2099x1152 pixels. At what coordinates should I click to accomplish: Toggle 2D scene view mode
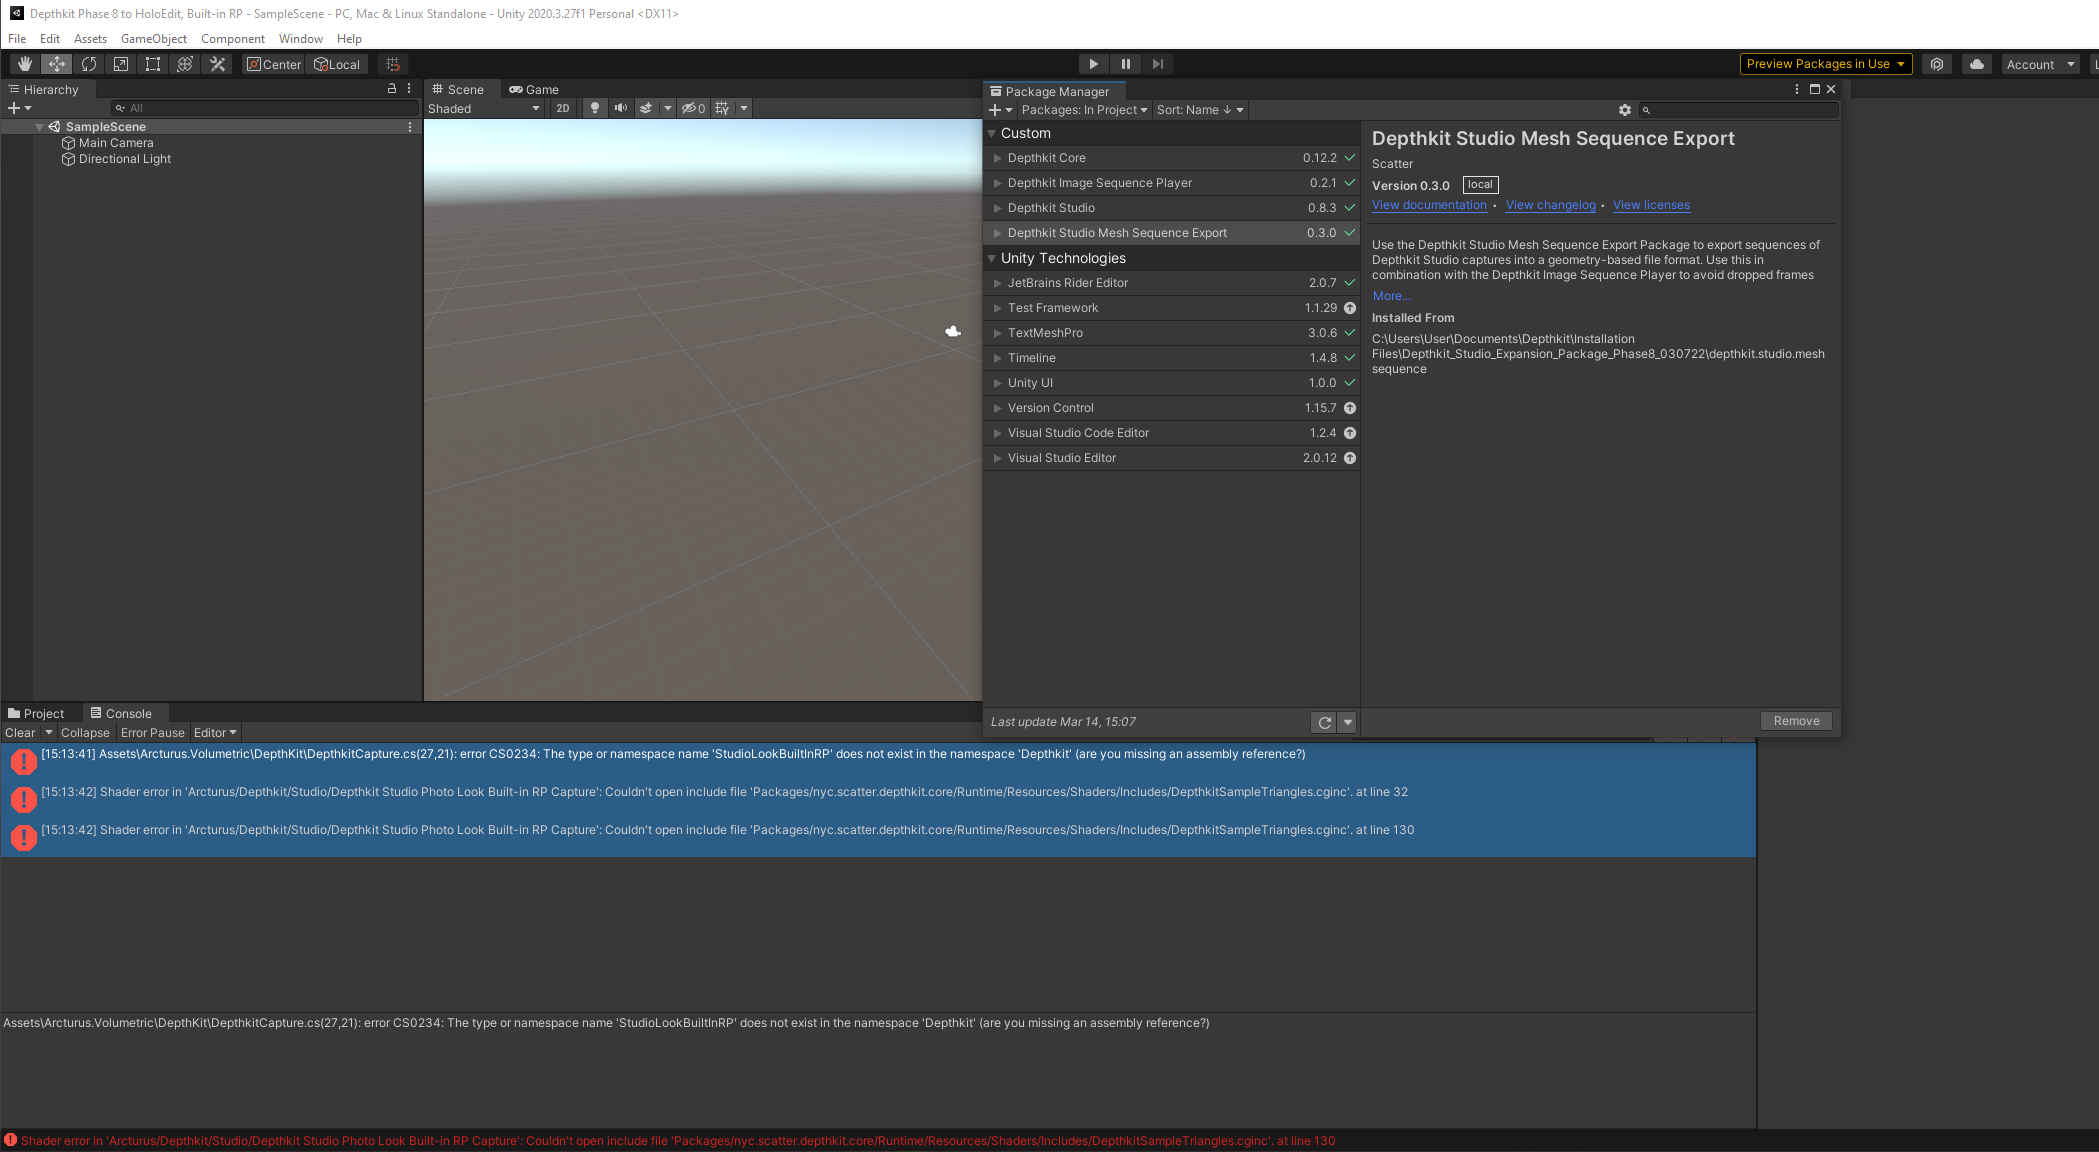click(562, 108)
